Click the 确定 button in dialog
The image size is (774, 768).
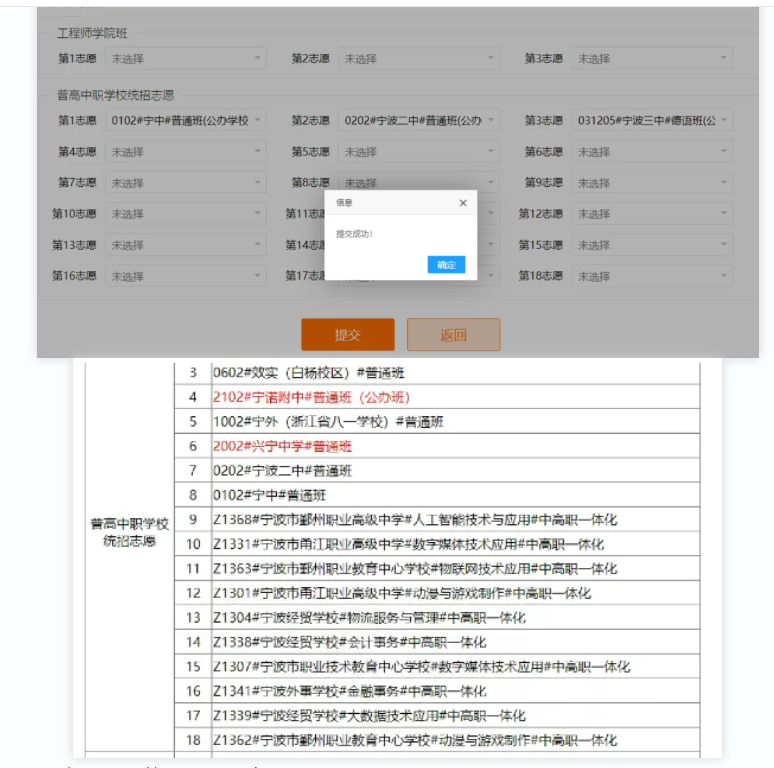446,265
